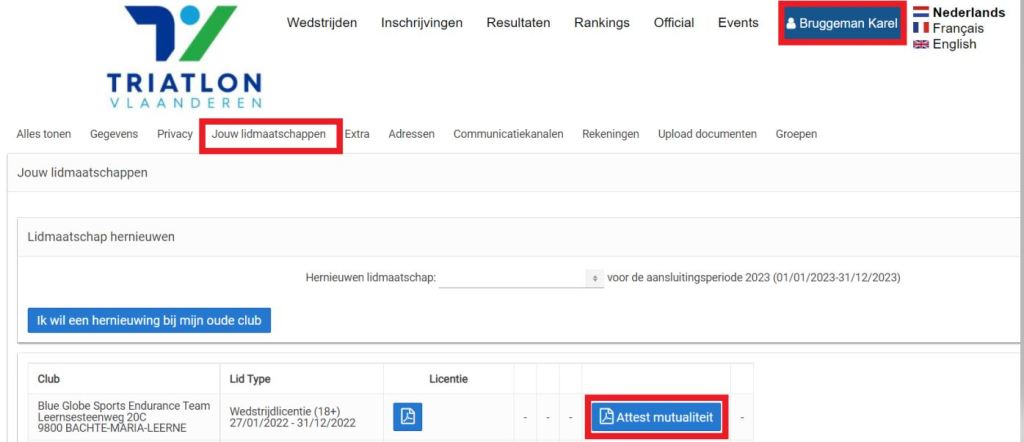Download the Attest mutualiteit document
This screenshot has width=1024, height=442.
click(656, 417)
